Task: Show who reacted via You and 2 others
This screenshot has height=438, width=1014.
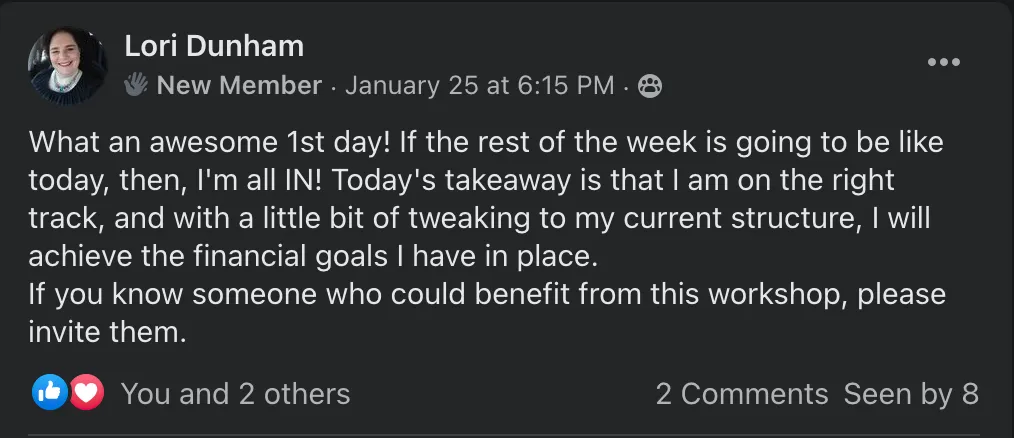Action: point(235,394)
